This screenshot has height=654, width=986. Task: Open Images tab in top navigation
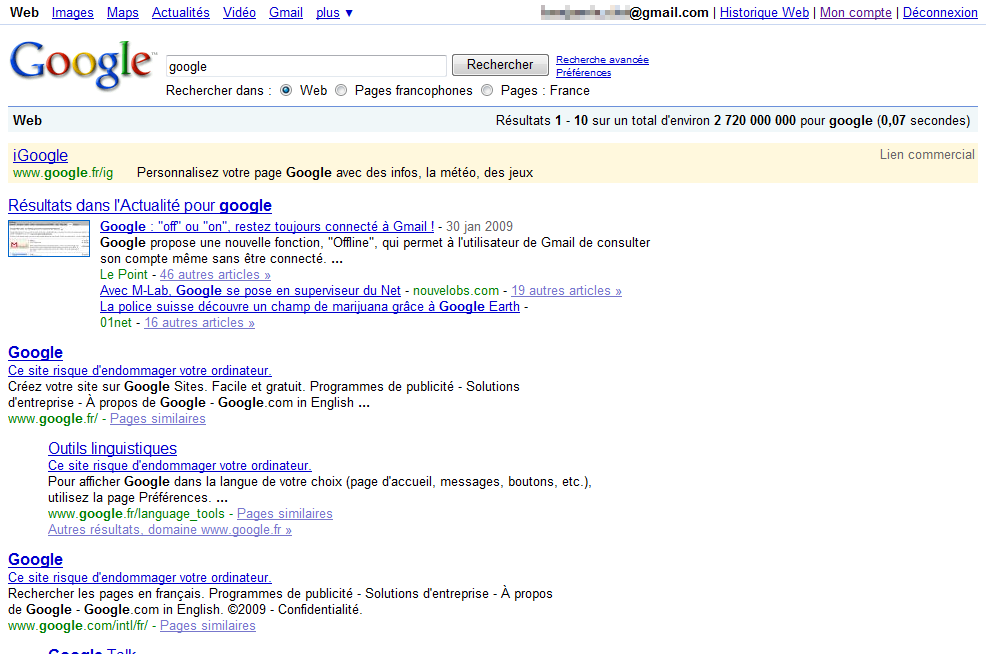click(72, 13)
